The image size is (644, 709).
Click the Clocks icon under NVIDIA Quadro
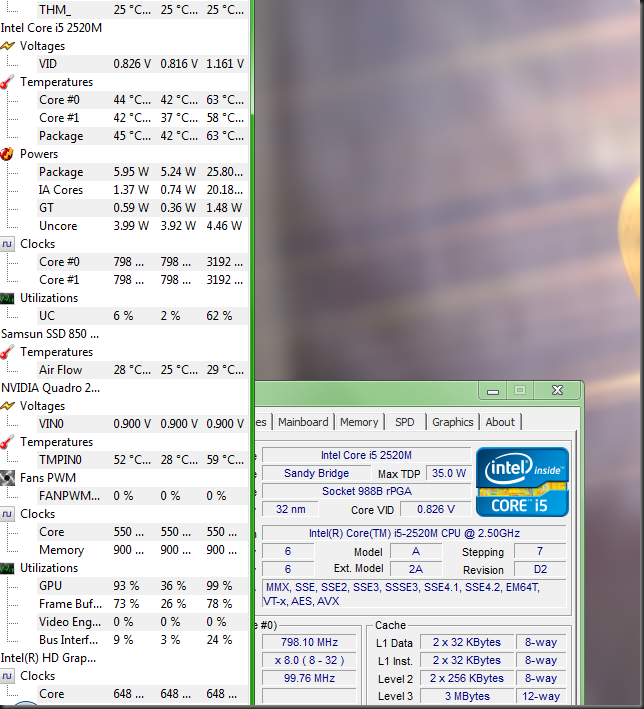coord(7,514)
